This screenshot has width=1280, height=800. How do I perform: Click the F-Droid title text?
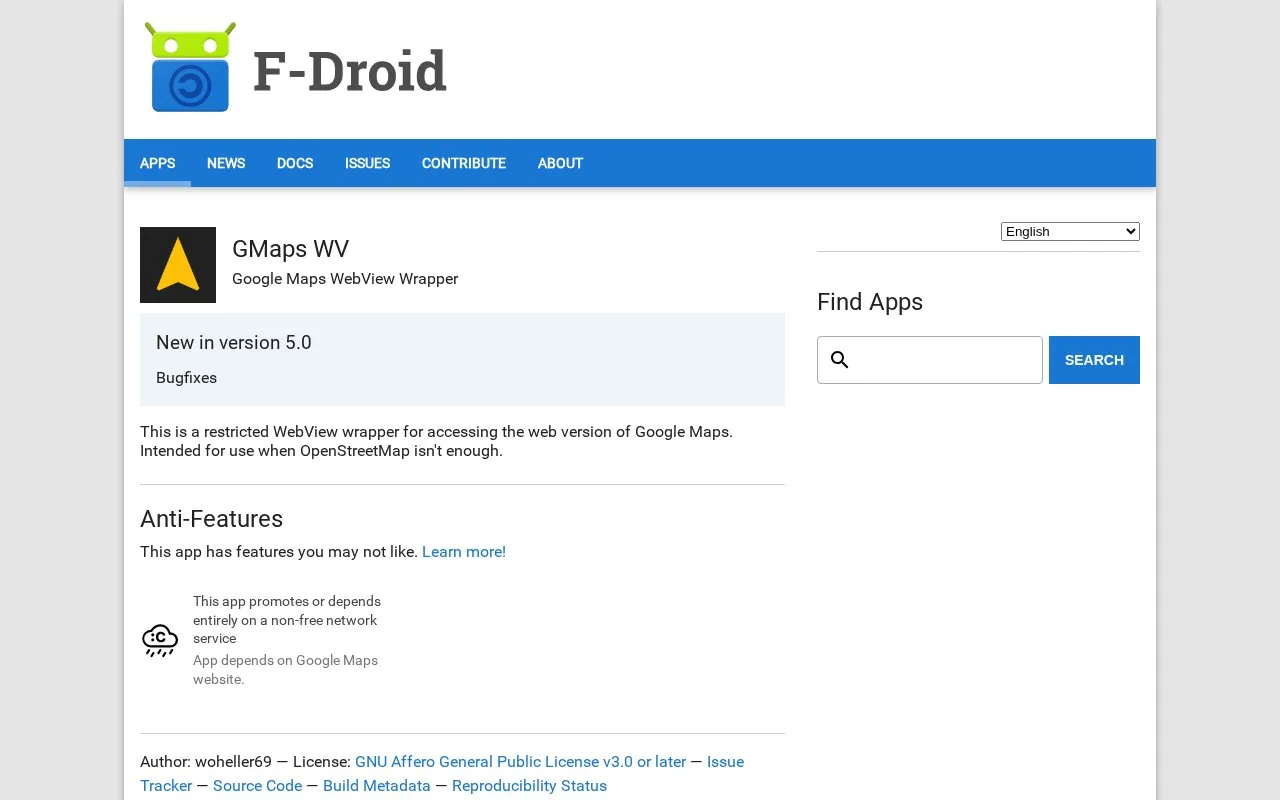pyautogui.click(x=349, y=71)
